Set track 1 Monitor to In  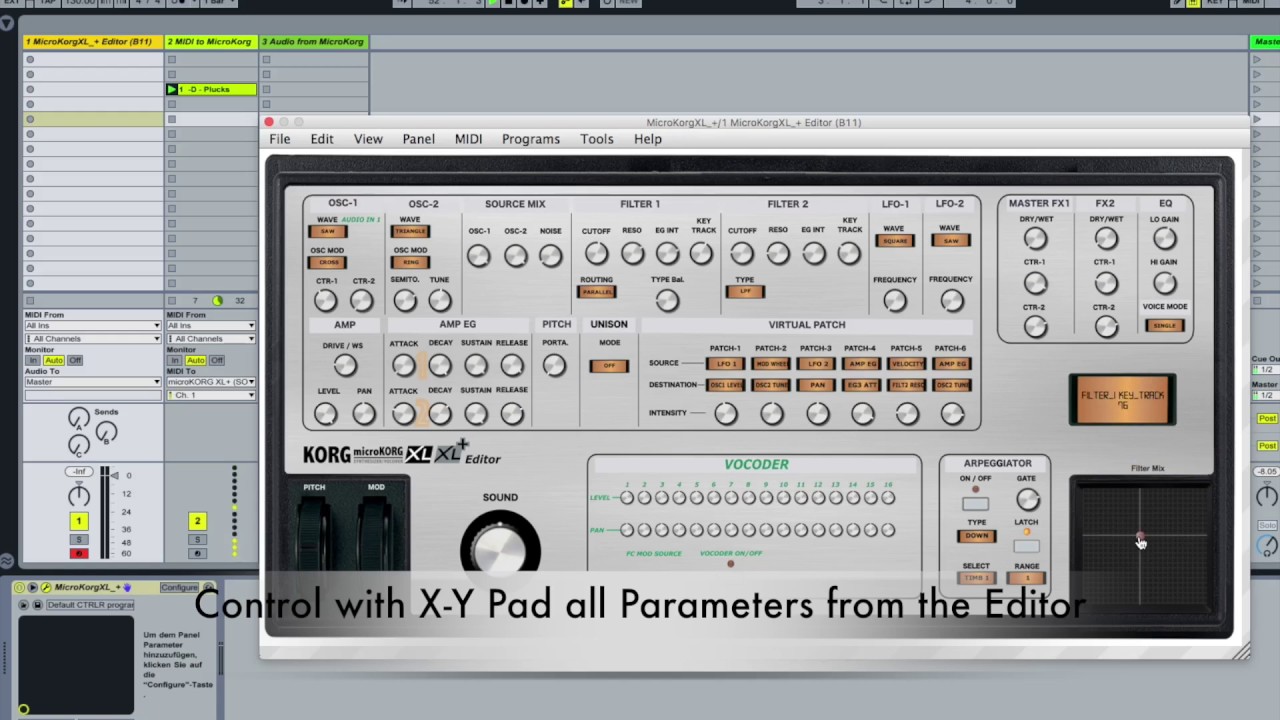coord(32,360)
